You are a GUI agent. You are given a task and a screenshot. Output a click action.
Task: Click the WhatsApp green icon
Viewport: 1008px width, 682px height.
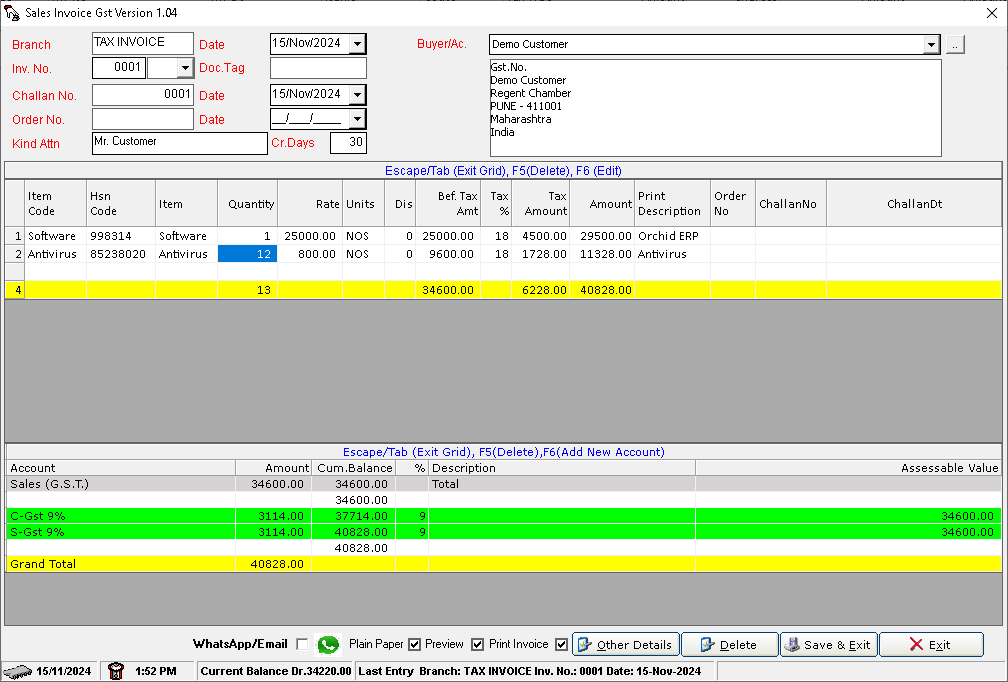[x=326, y=644]
